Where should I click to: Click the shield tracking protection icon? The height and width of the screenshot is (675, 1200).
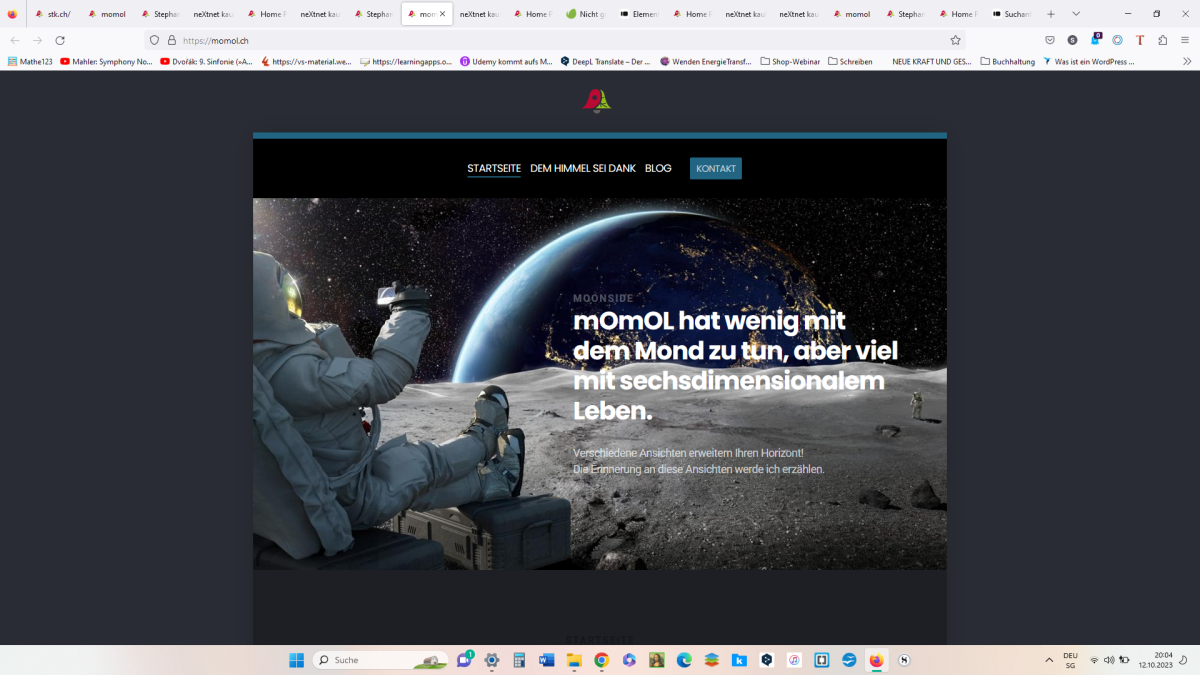click(154, 40)
